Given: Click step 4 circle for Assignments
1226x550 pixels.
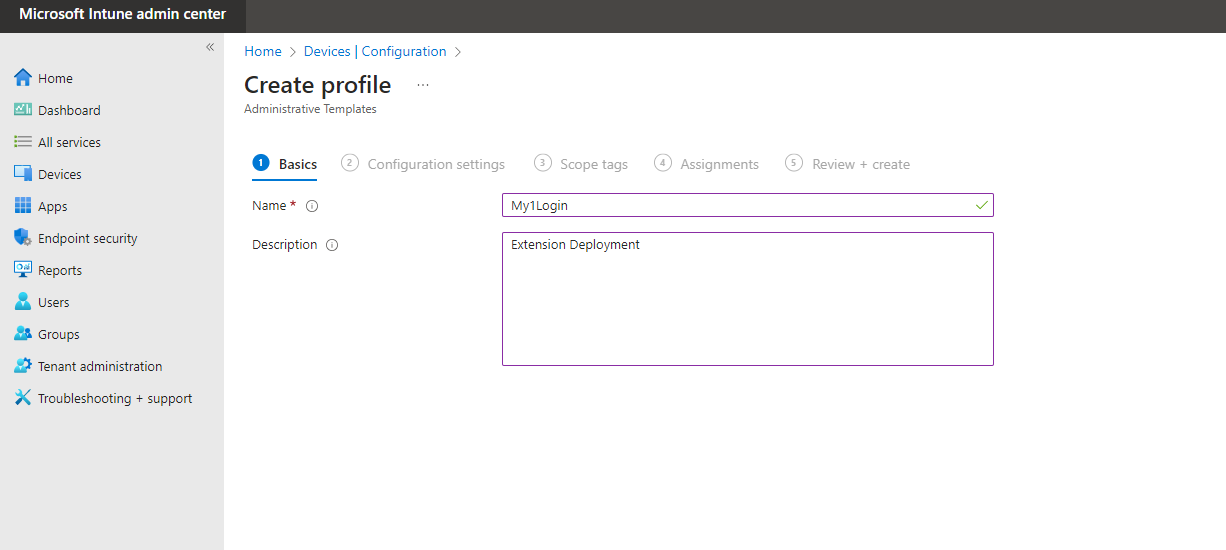Looking at the screenshot, I should click(x=663, y=163).
